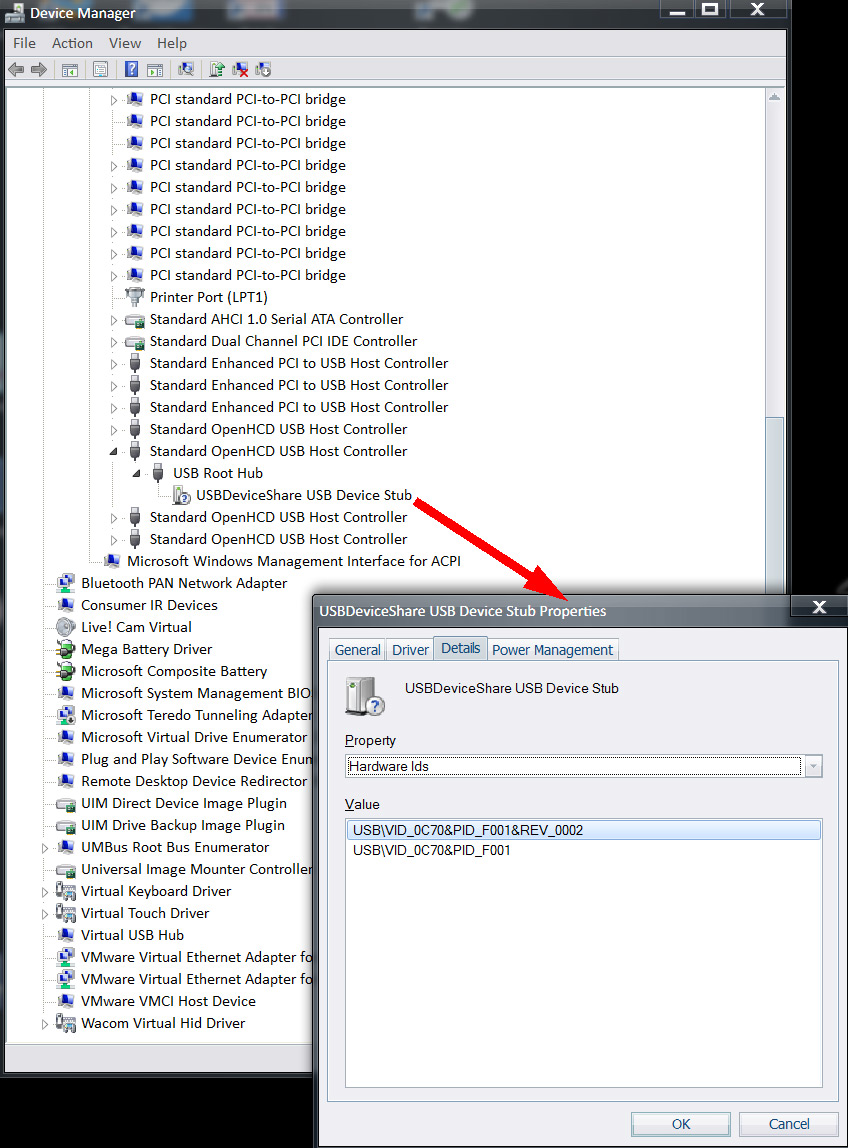
Task: Click the Microsoft Teredo Tunneling Adapter icon
Action: point(65,715)
